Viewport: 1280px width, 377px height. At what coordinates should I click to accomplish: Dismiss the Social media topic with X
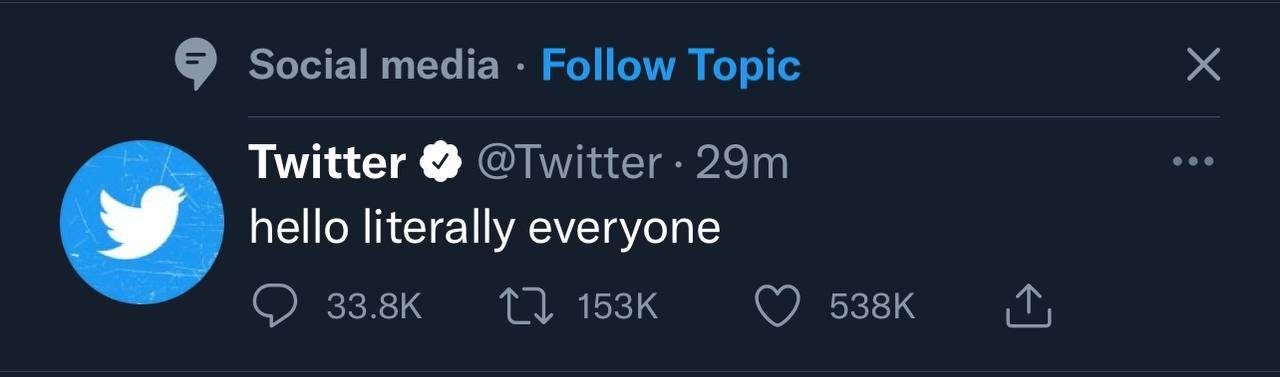click(x=1203, y=66)
